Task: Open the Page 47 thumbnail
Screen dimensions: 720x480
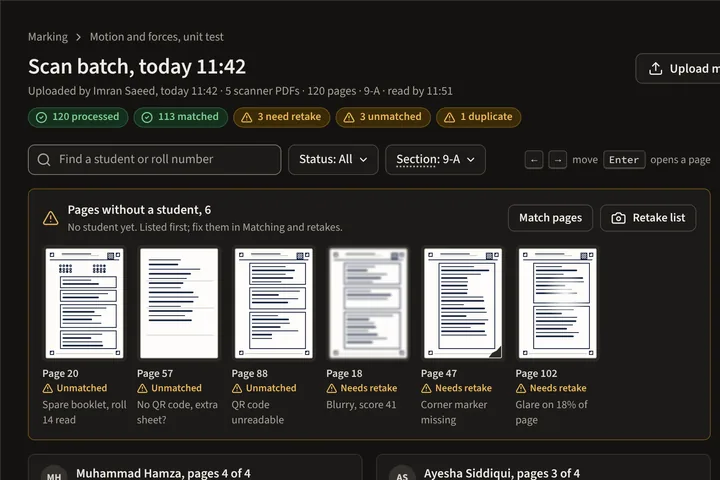Action: point(463,303)
